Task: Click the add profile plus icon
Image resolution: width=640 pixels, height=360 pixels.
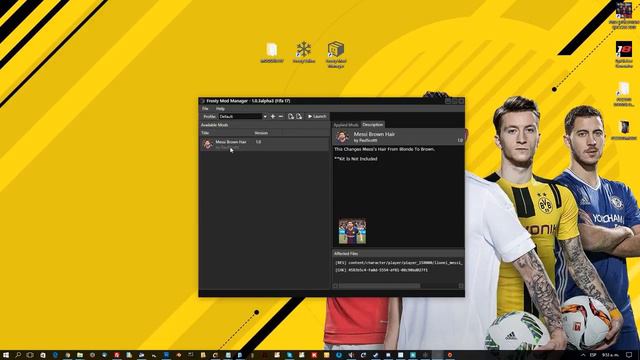Action: [x=273, y=116]
